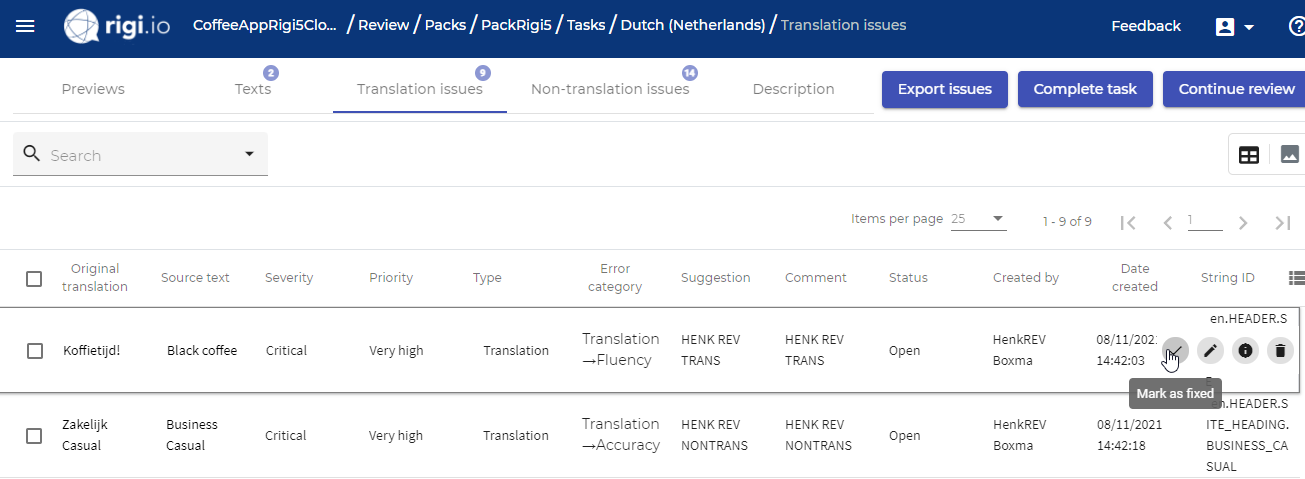Screen dimensions: 1305x479
Task: Mark the Koffietijd! issue as fixed
Action: point(1176,350)
